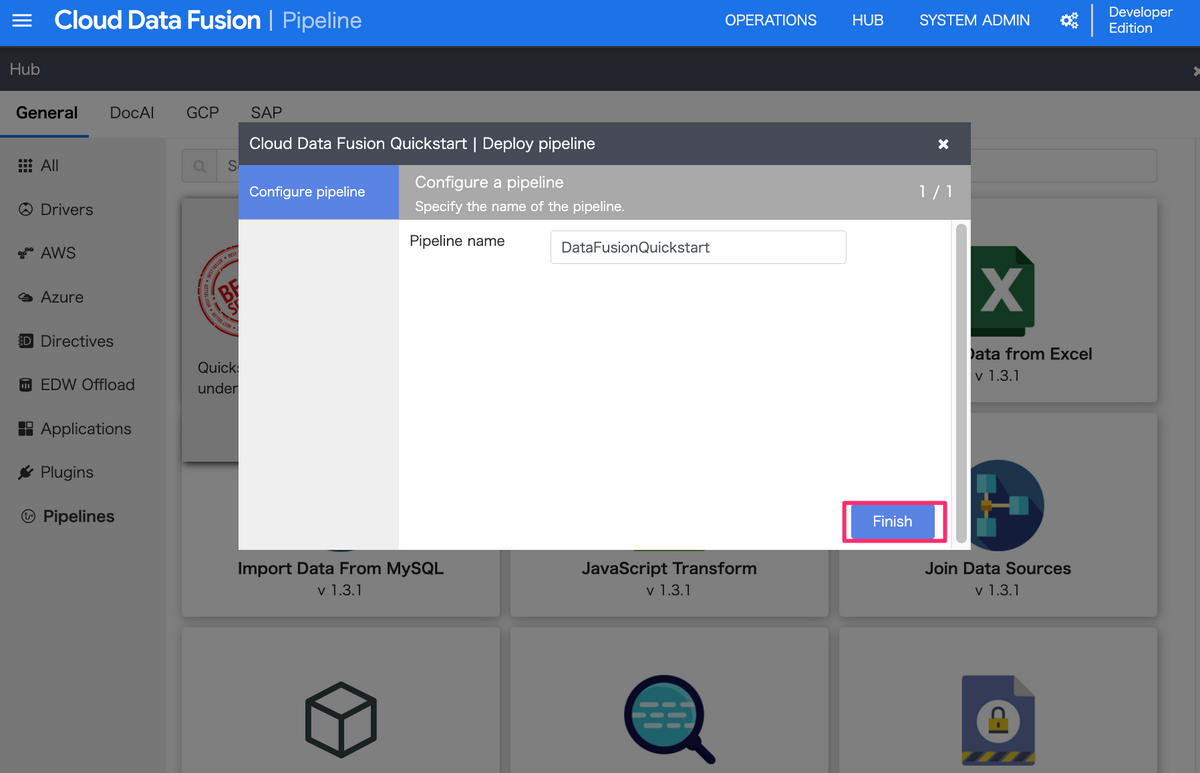1200x773 pixels.
Task: Click the Join Data Sources icon
Action: [1004, 506]
